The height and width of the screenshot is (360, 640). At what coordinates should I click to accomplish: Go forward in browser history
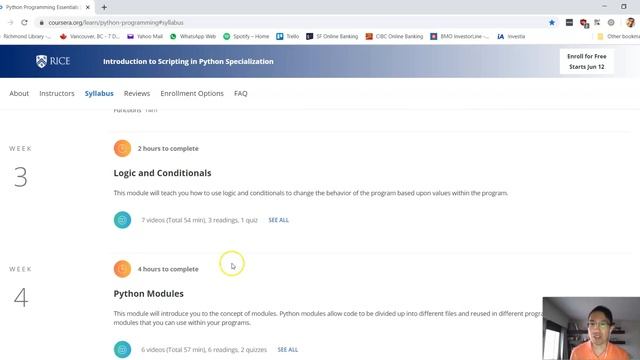11,22
